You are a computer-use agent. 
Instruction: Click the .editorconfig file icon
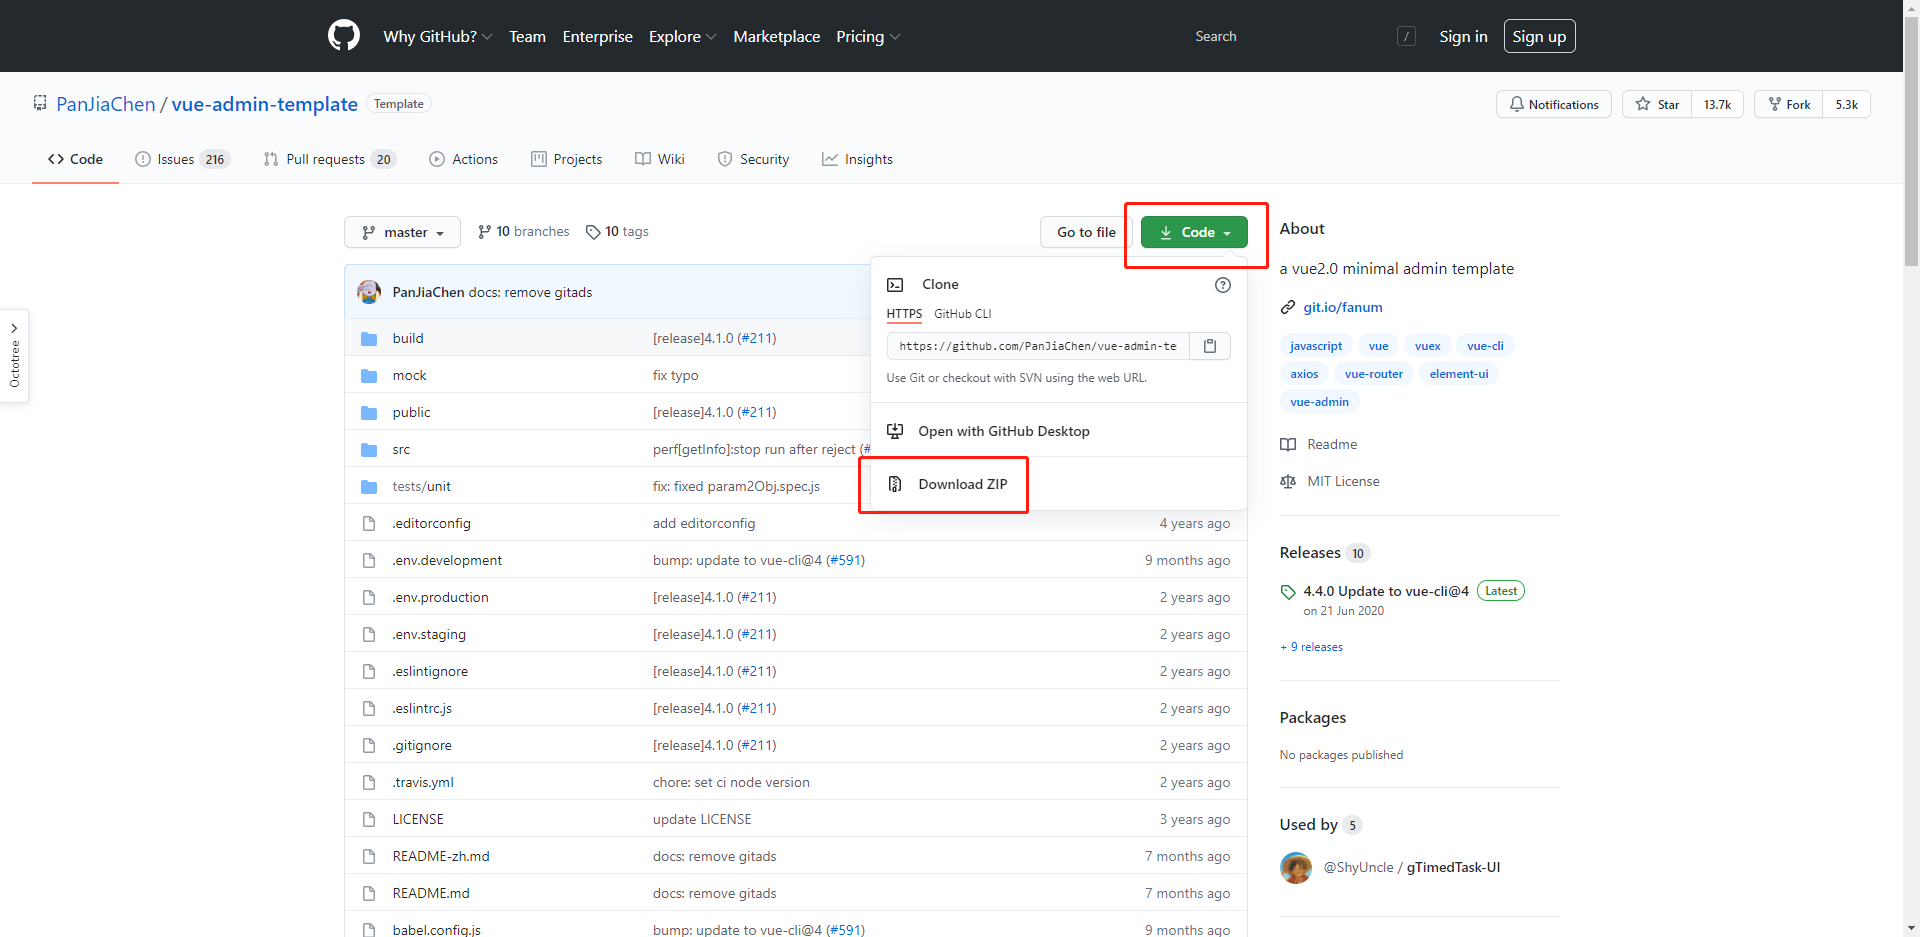369,524
